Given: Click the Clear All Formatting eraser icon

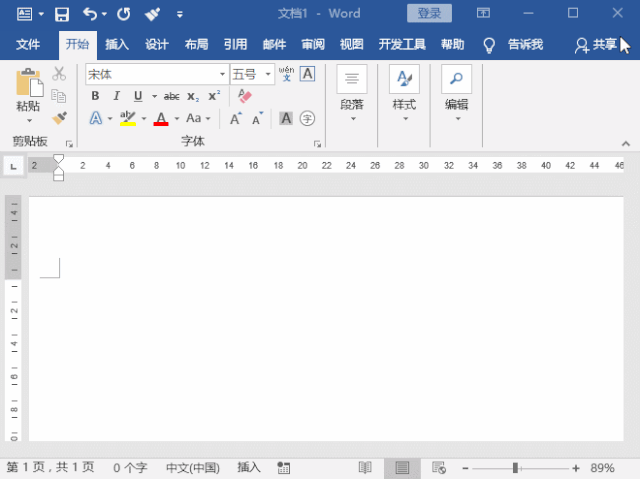Looking at the screenshot, I should coord(245,96).
